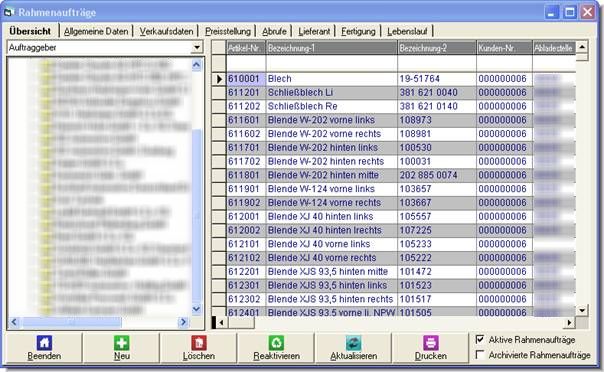Click the table horizontal scroll left arrow

coord(221,322)
